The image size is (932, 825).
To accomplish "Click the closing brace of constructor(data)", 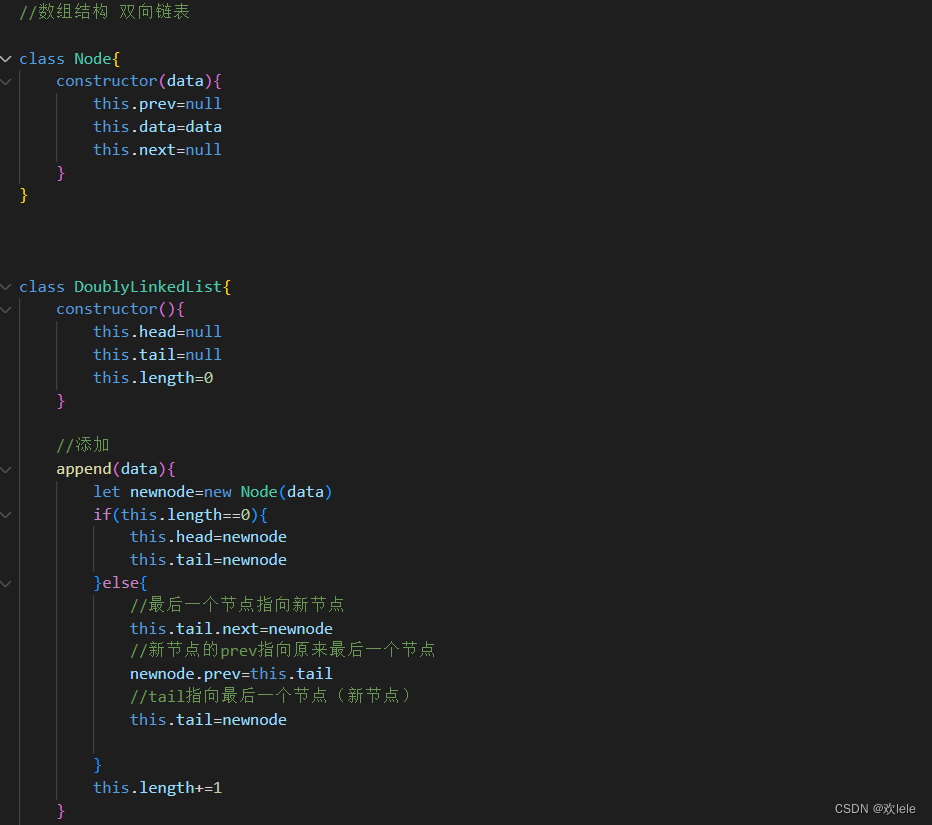I will click(61, 172).
